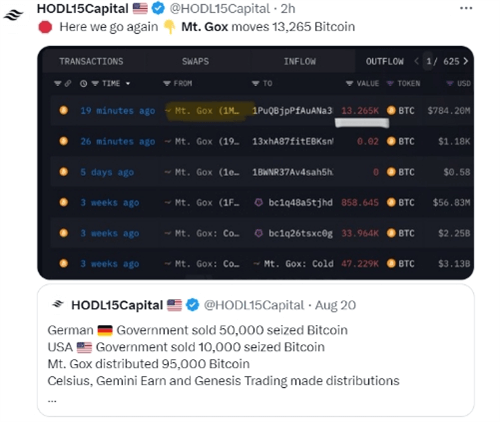Viewport: 500px width, 422px height.
Task: Toggle the VALUE column filter
Action: [349, 83]
